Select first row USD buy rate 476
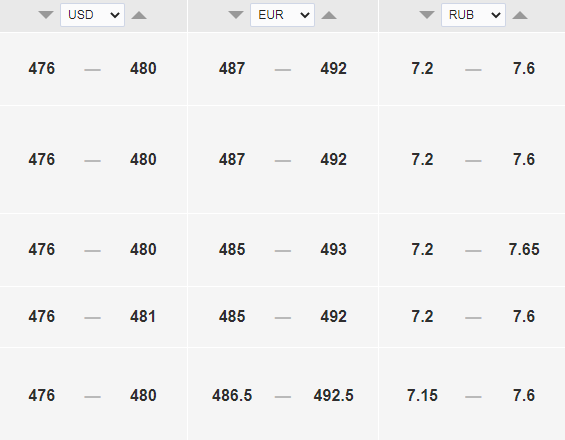The width and height of the screenshot is (565, 440). click(42, 68)
